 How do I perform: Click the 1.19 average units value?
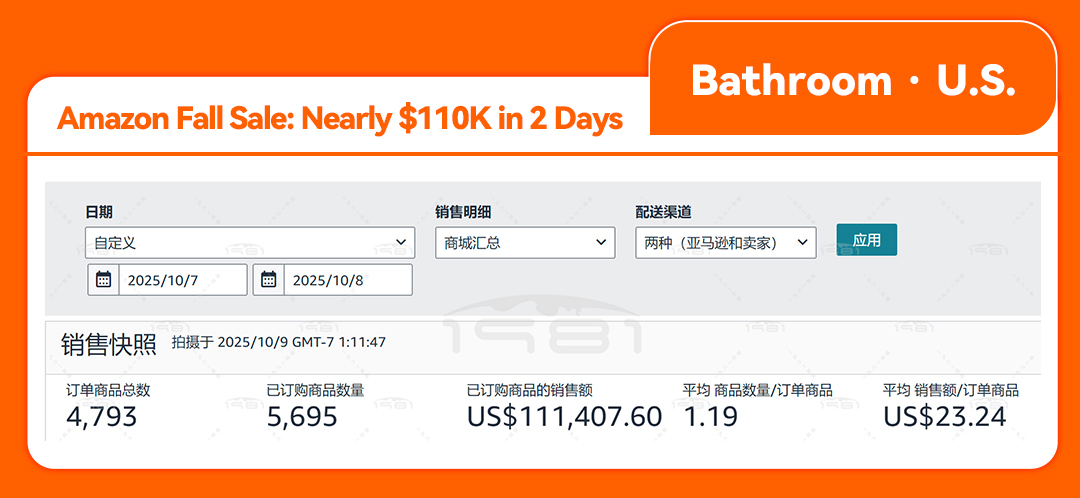tap(710, 416)
